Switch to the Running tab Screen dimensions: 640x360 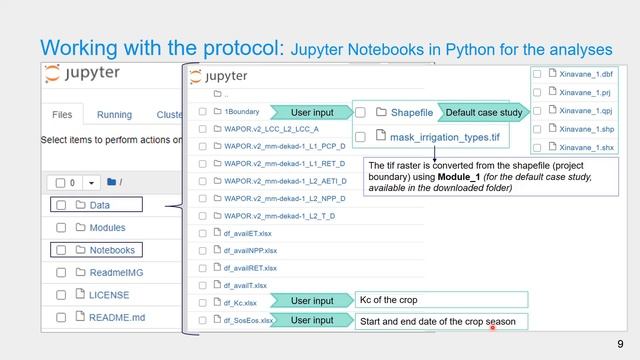[x=114, y=115]
